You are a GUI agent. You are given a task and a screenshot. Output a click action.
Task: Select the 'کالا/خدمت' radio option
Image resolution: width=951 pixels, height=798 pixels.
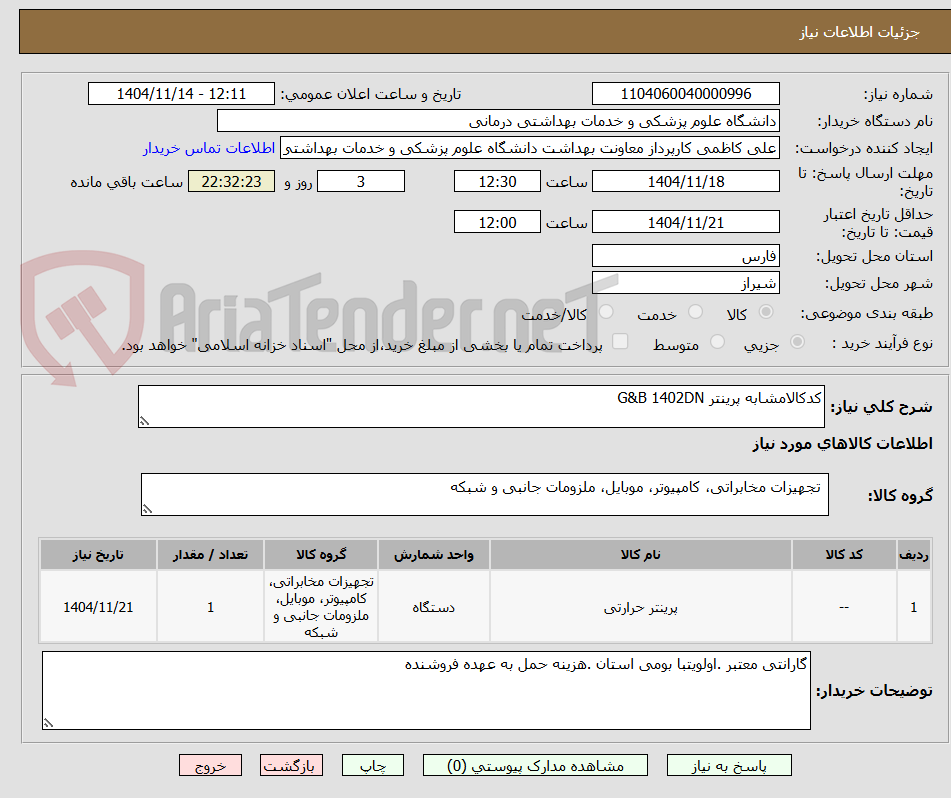(x=606, y=312)
